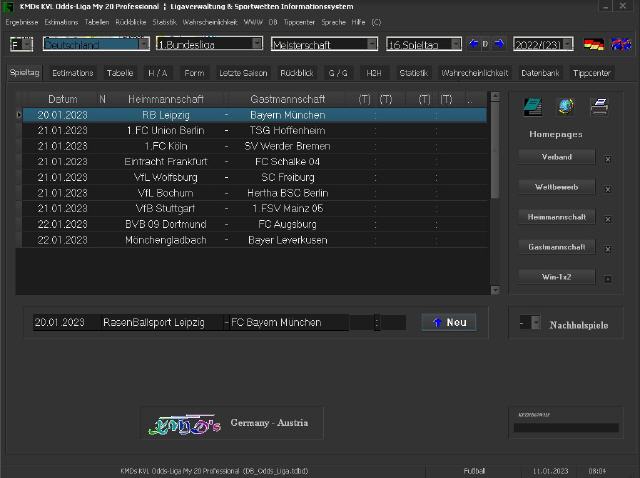Click the Datum column header
Viewport: 640px width, 478px height.
point(62,99)
